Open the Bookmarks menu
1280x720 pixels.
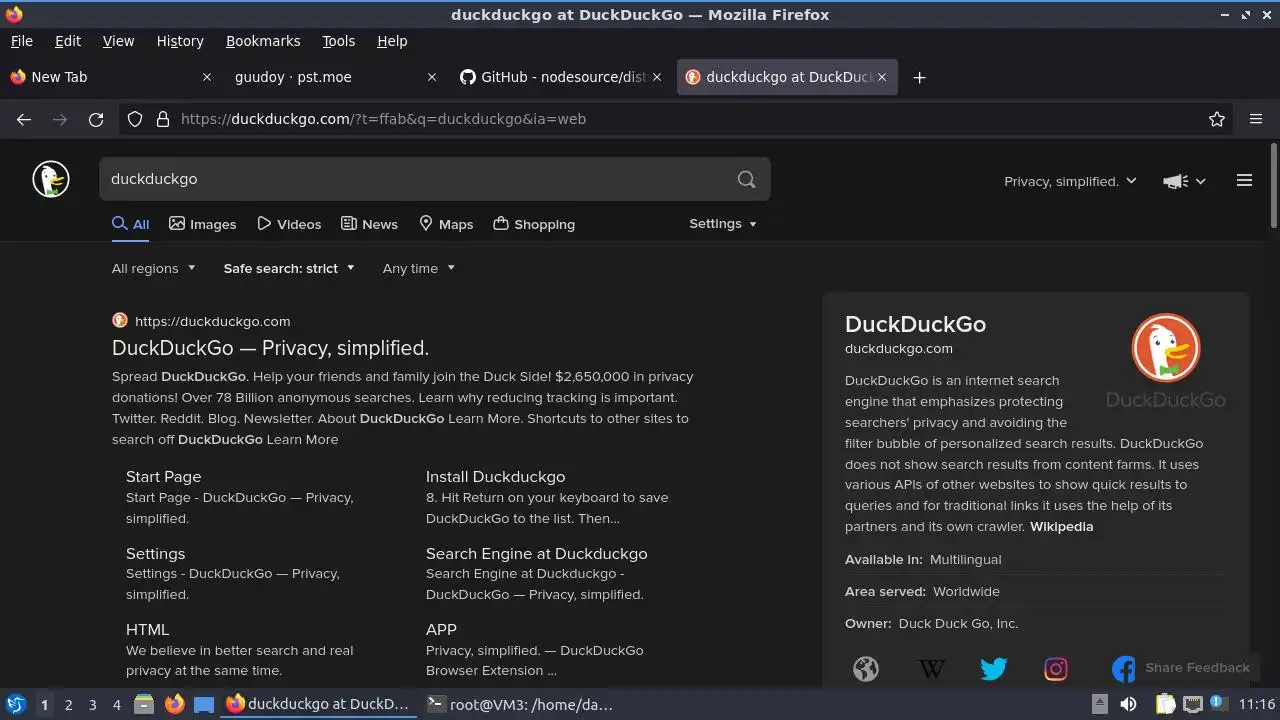coord(263,41)
